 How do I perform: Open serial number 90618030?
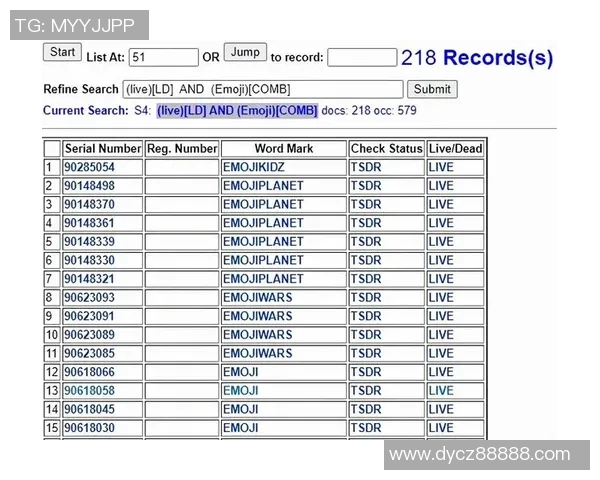tap(89, 428)
